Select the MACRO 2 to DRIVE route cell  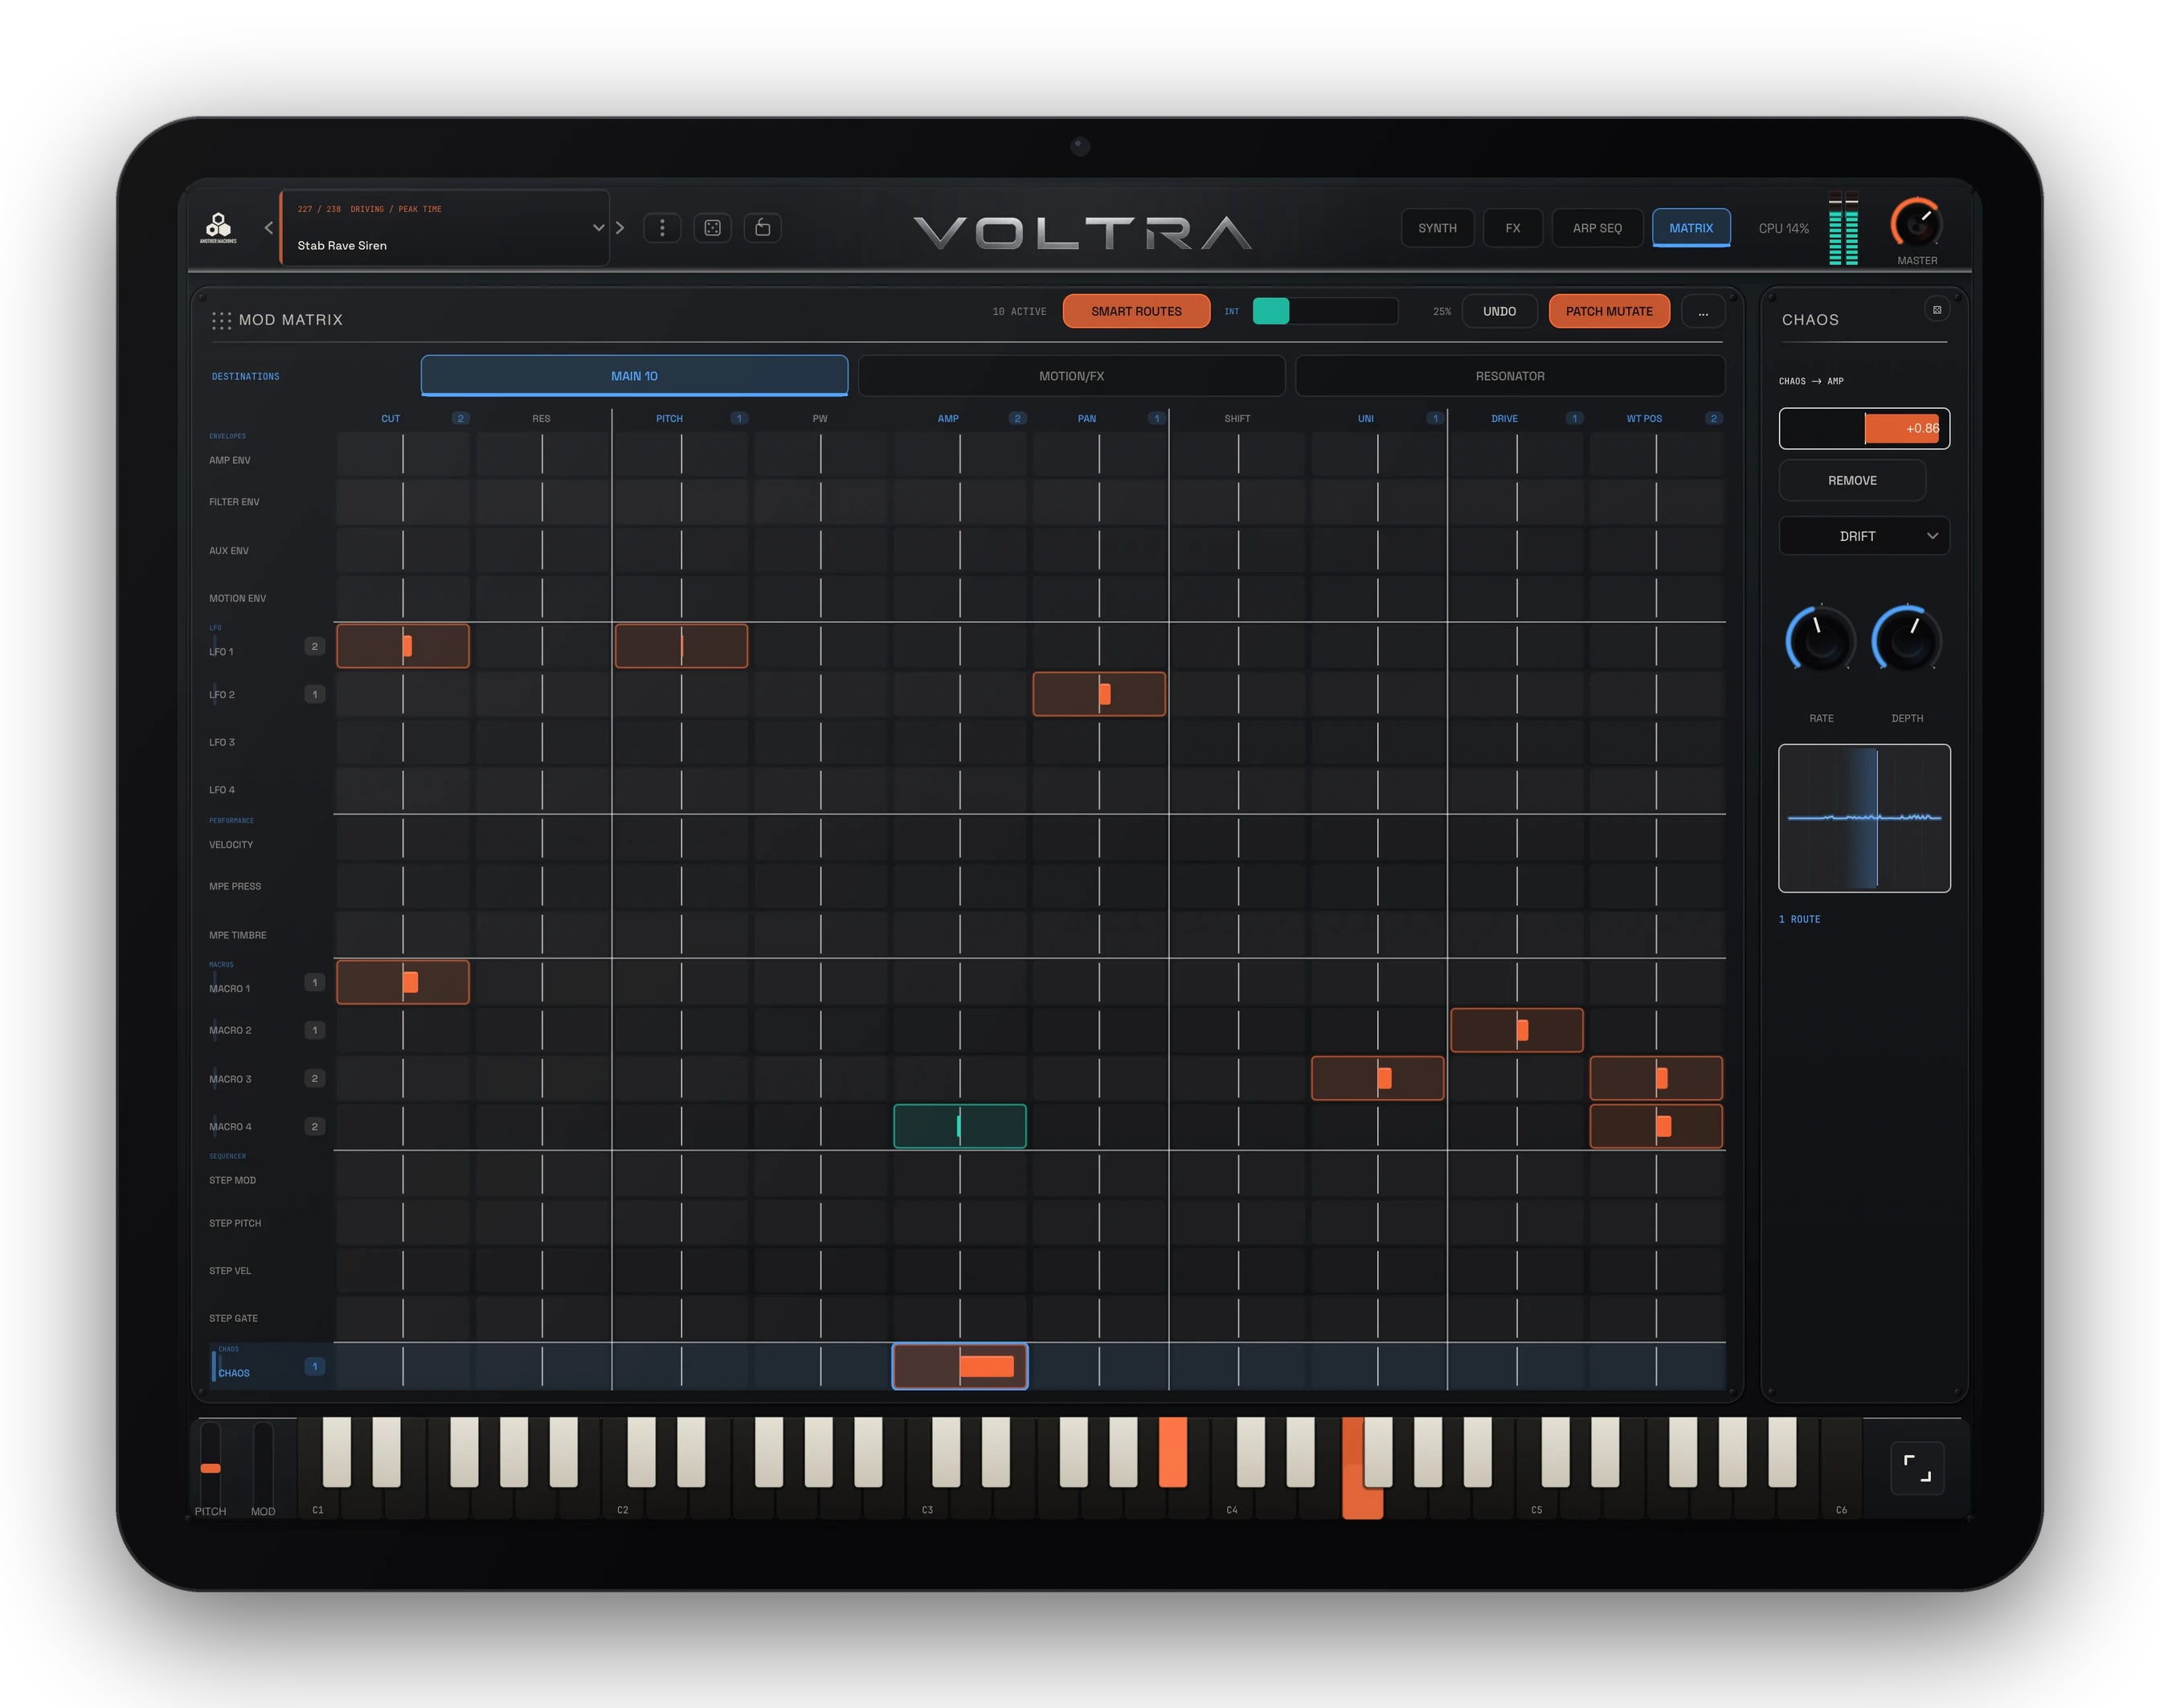tap(1517, 1030)
